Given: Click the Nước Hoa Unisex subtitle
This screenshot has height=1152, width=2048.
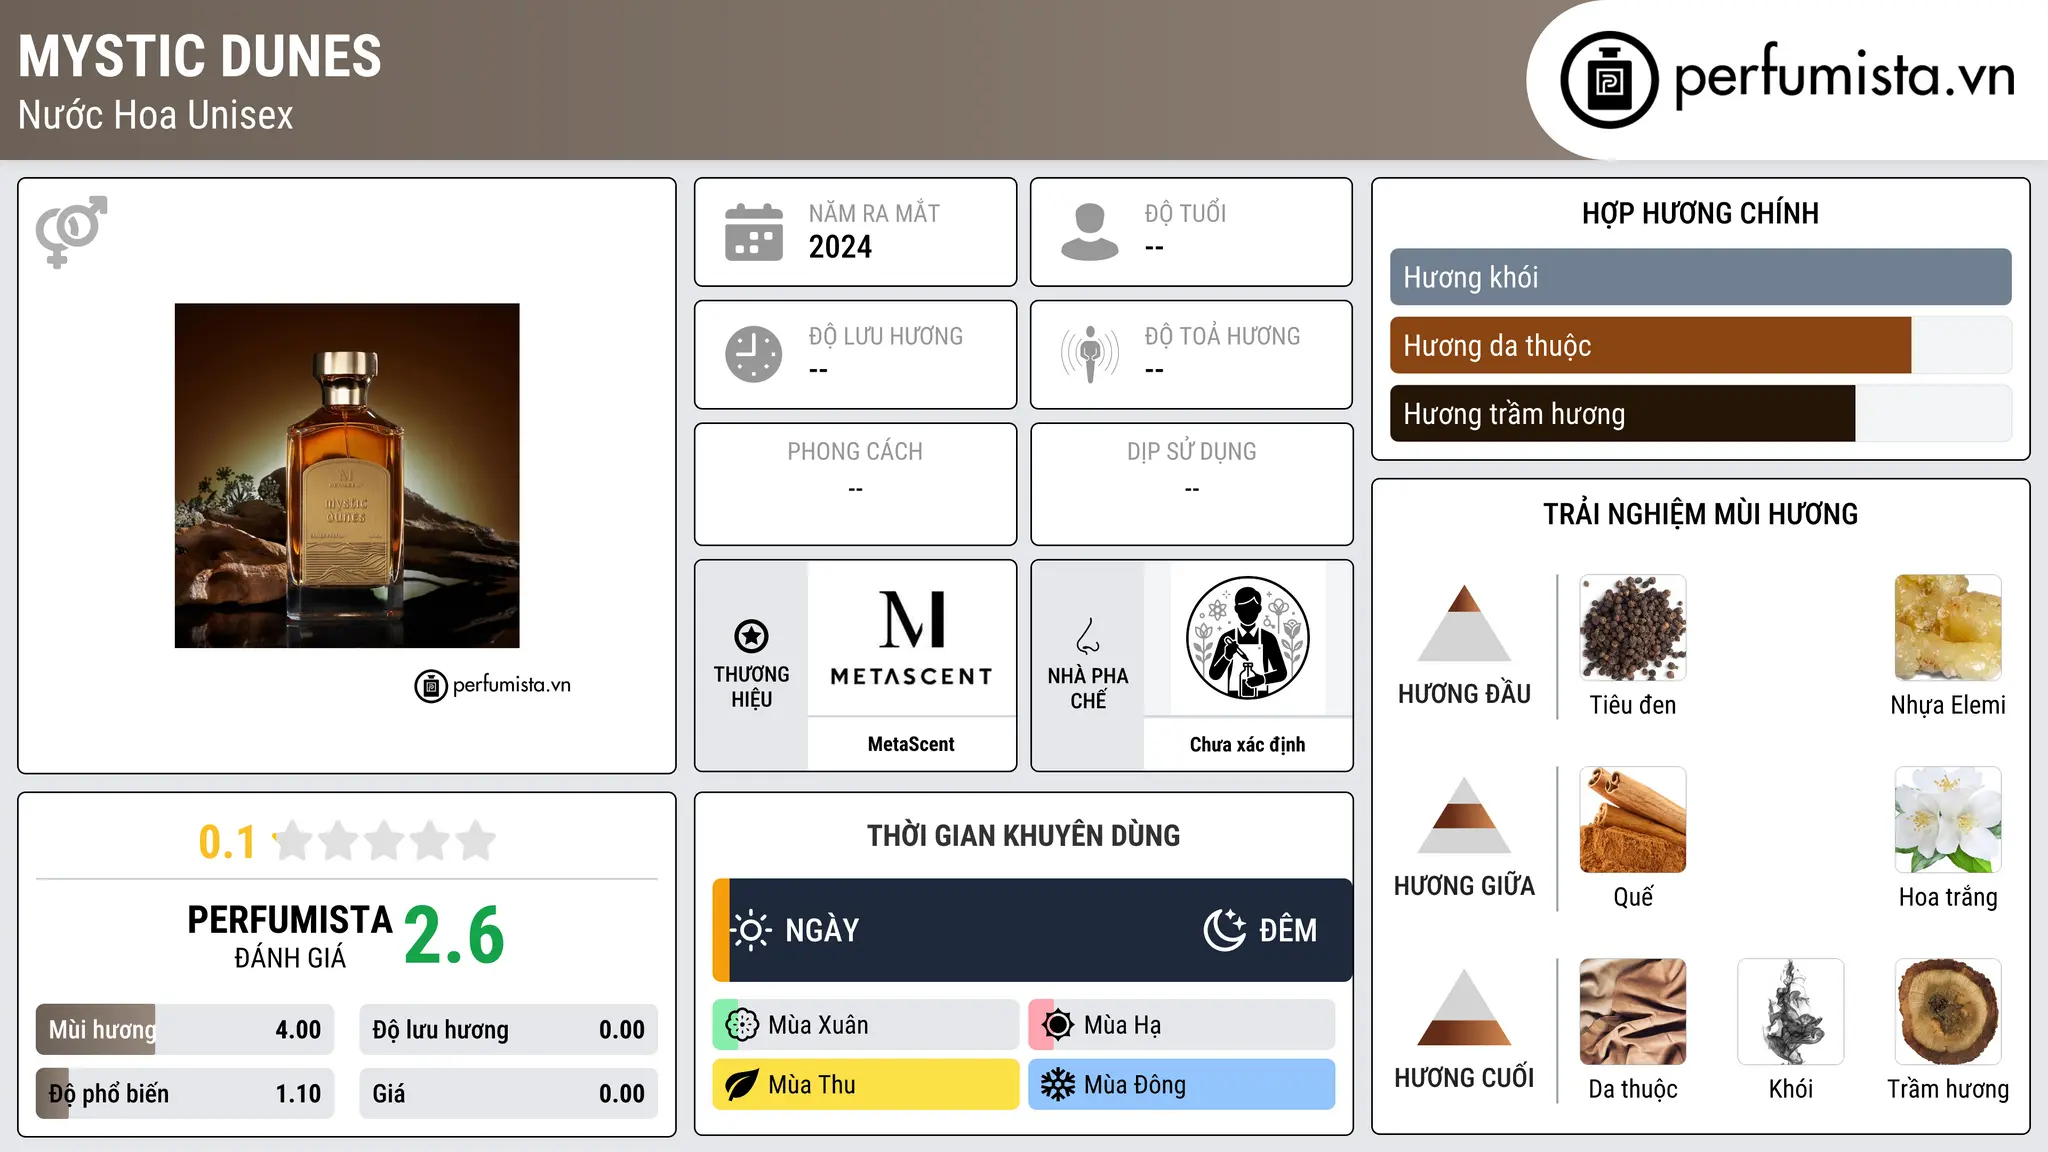Looking at the screenshot, I should 156,115.
